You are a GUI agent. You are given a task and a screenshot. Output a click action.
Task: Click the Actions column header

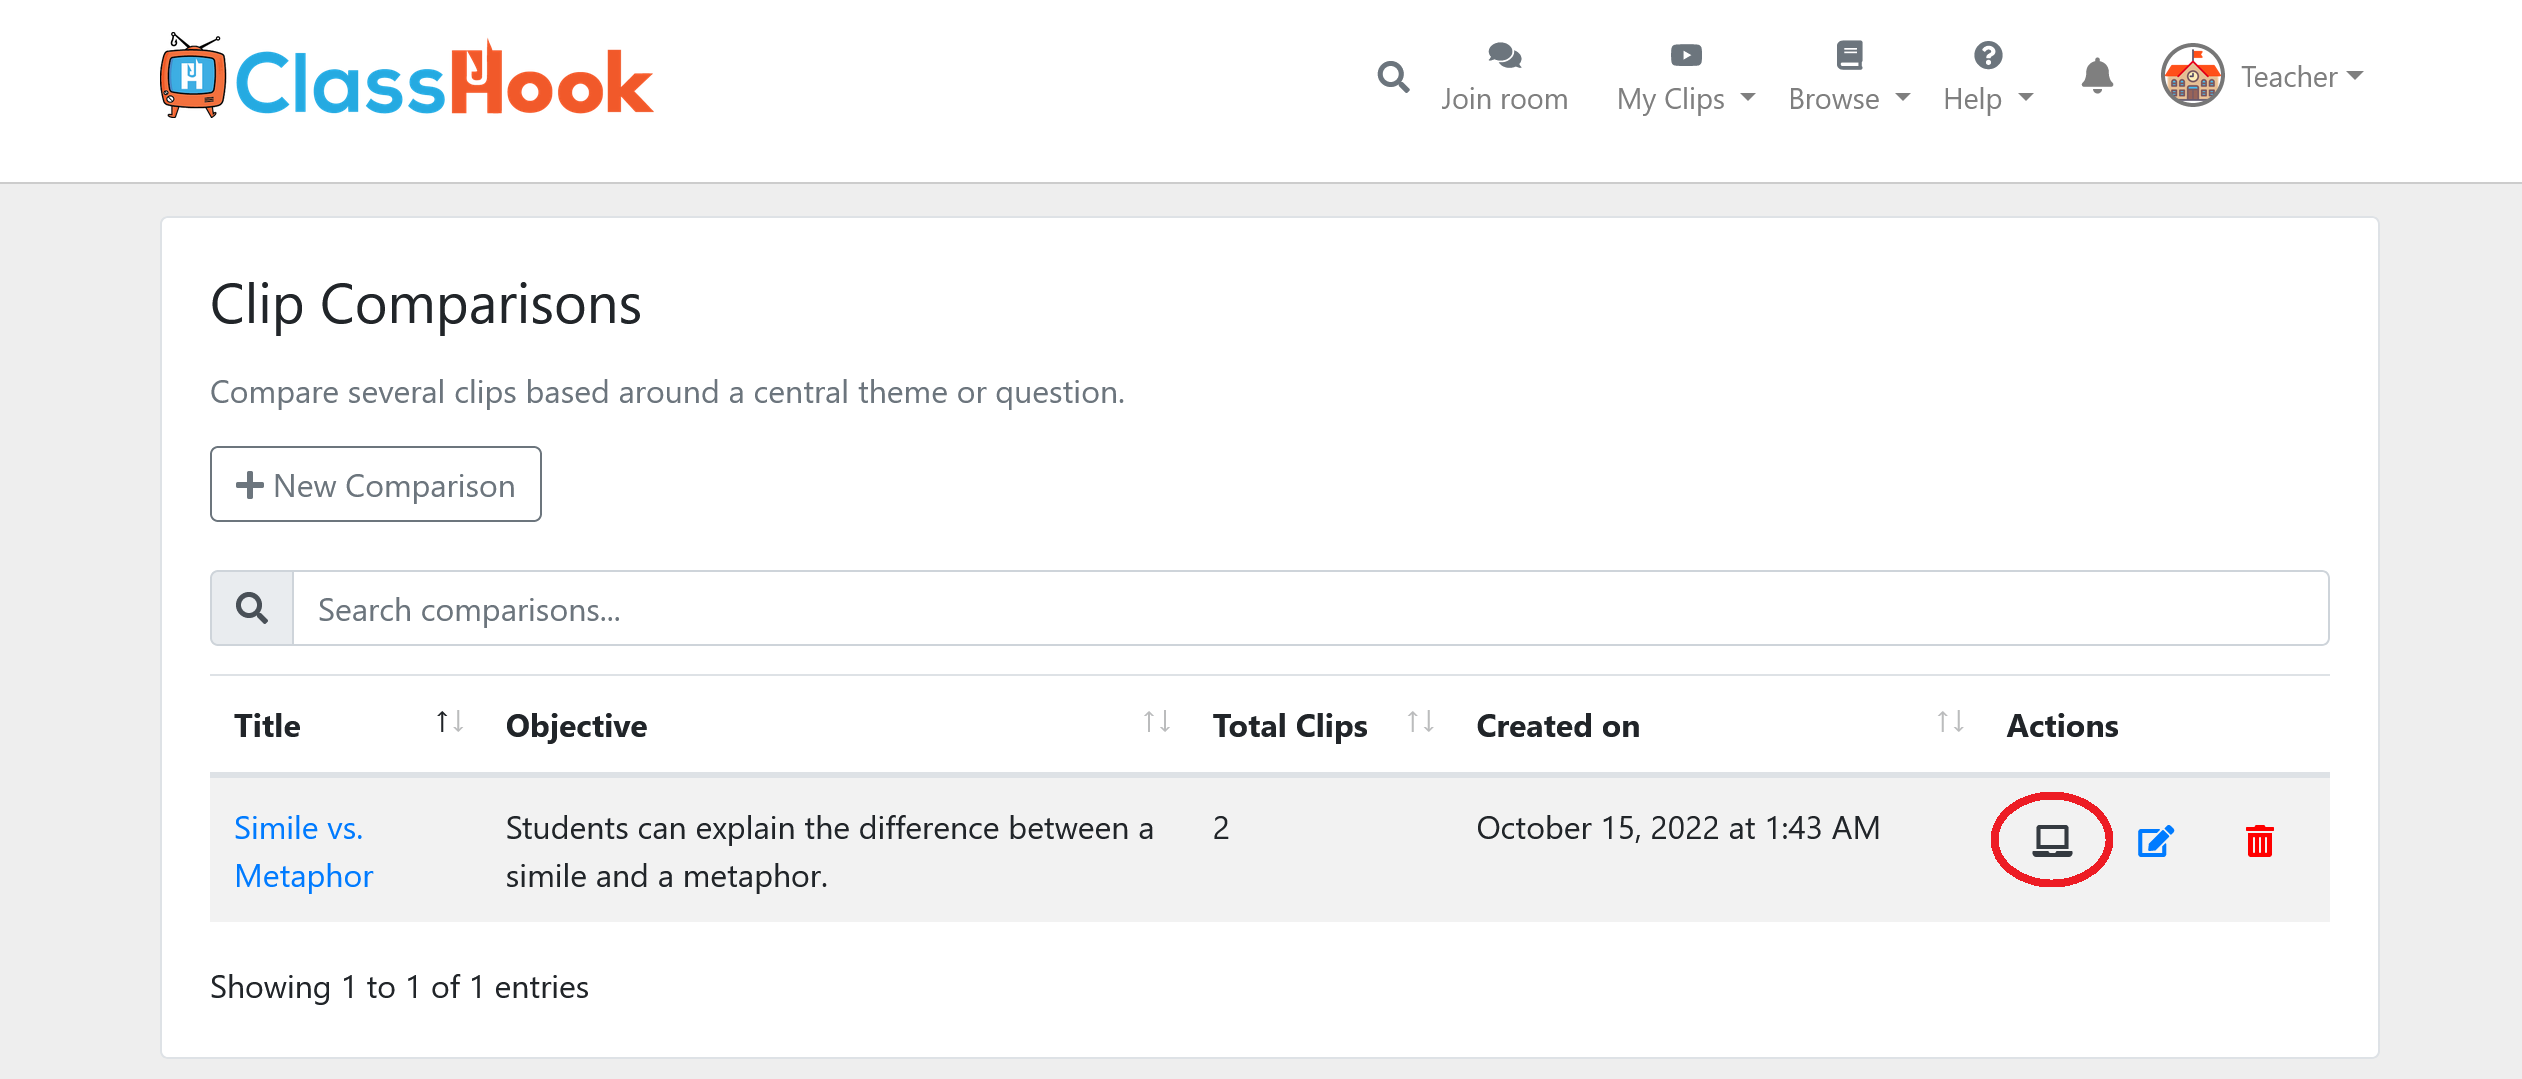[x=2062, y=725]
